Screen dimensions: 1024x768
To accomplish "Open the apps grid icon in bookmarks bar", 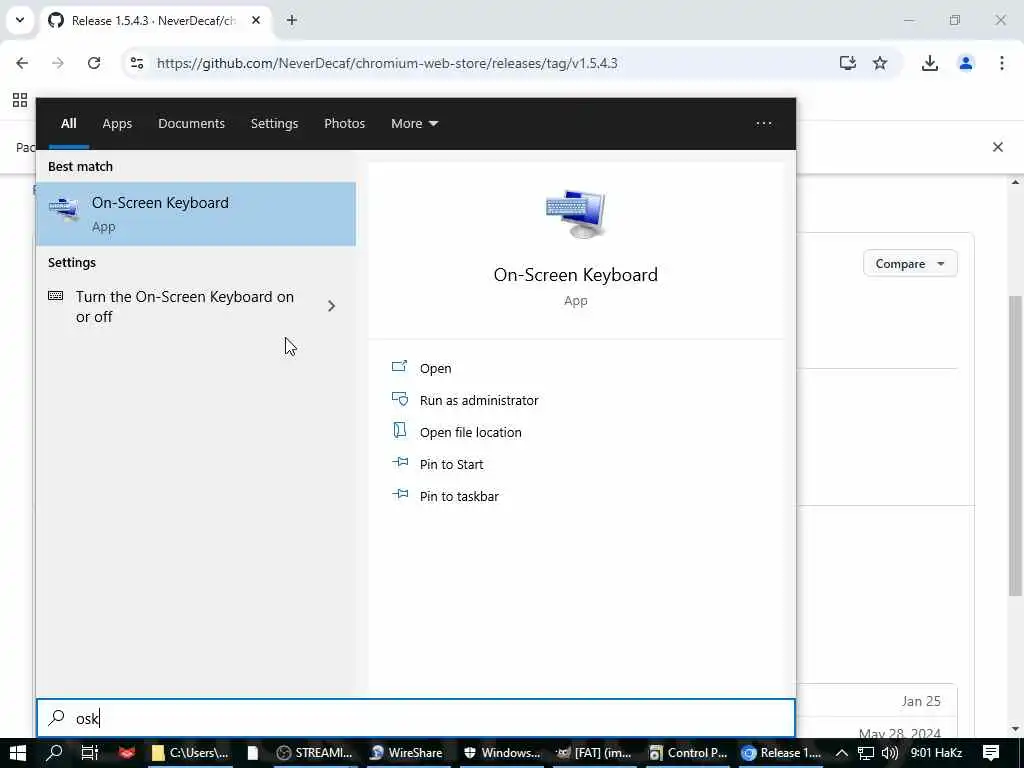I will coord(20,100).
